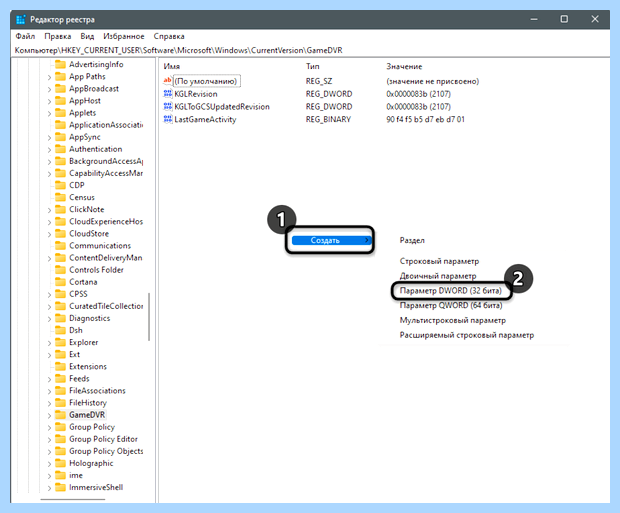Viewport: 620px width, 513px height.
Task: Click the Extensions folder icon
Action: tap(60, 366)
